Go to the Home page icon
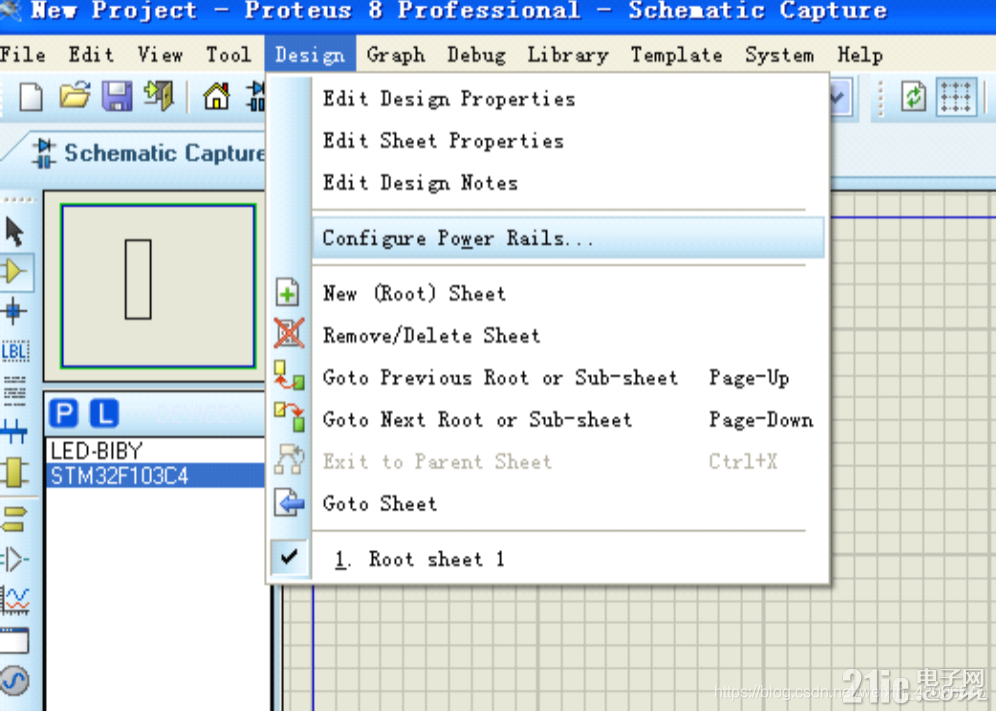The width and height of the screenshot is (996, 711). point(216,97)
